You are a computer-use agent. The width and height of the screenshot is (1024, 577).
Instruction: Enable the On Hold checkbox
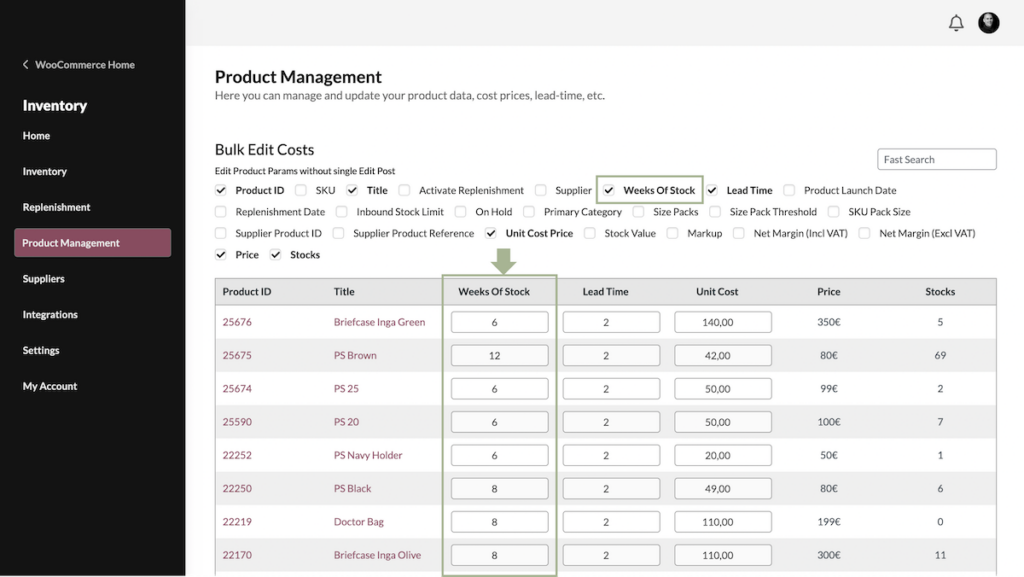coord(460,211)
